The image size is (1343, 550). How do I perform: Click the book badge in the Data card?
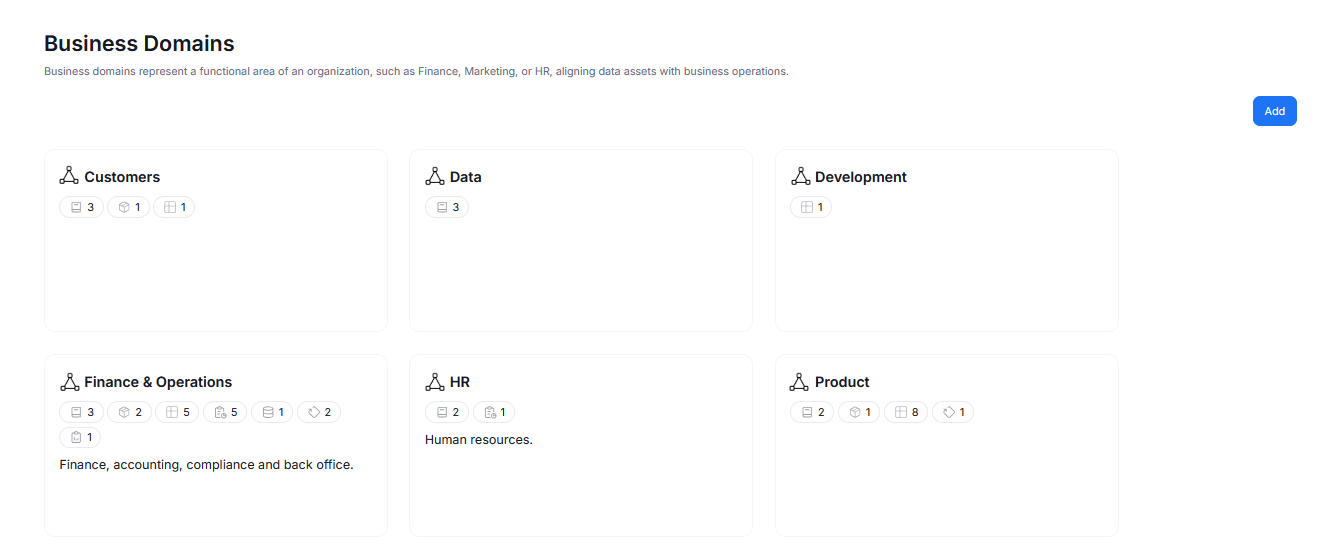click(x=447, y=207)
